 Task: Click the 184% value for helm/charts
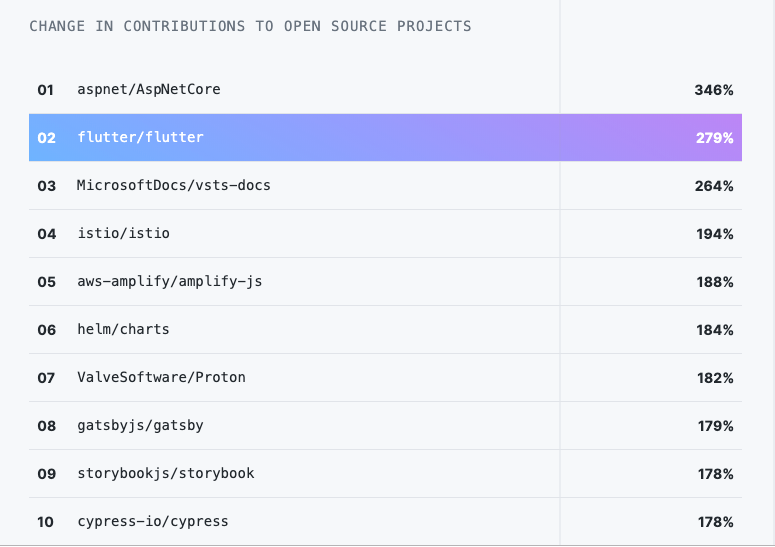click(715, 330)
